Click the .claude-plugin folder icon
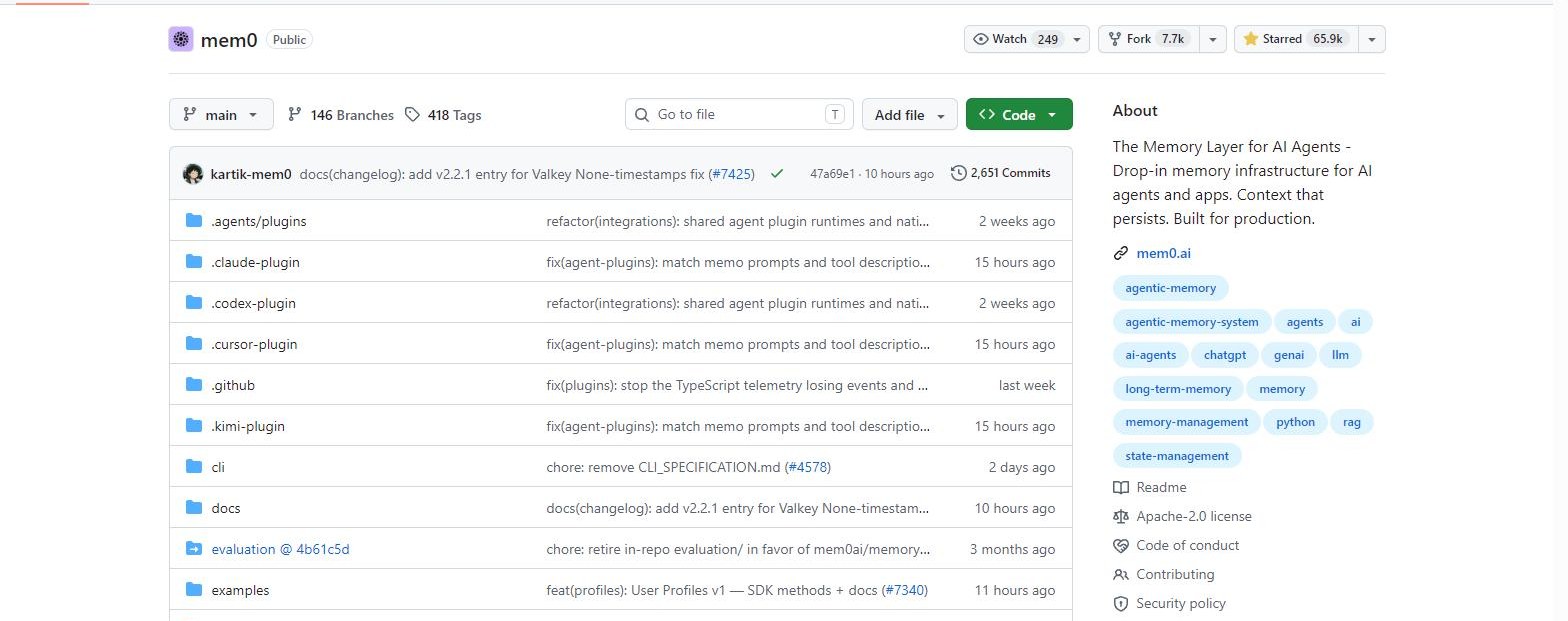 pos(194,262)
